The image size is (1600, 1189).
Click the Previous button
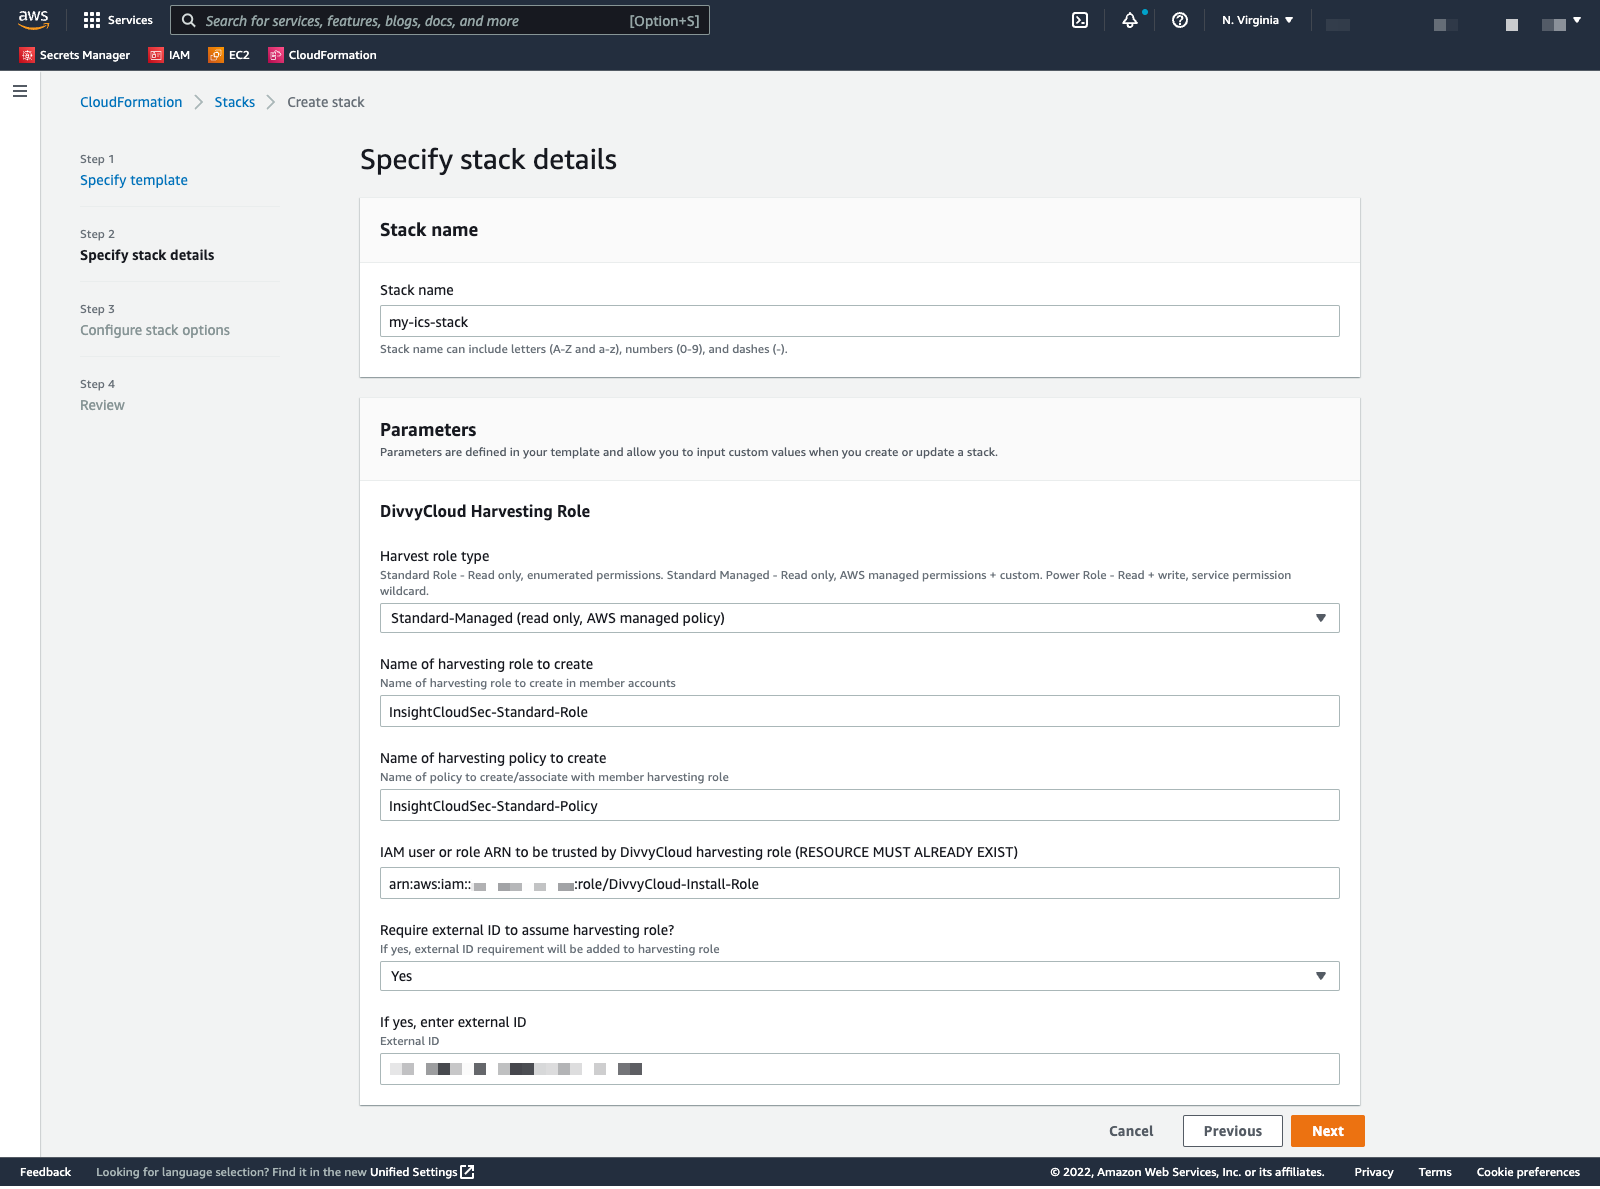pos(1233,1131)
